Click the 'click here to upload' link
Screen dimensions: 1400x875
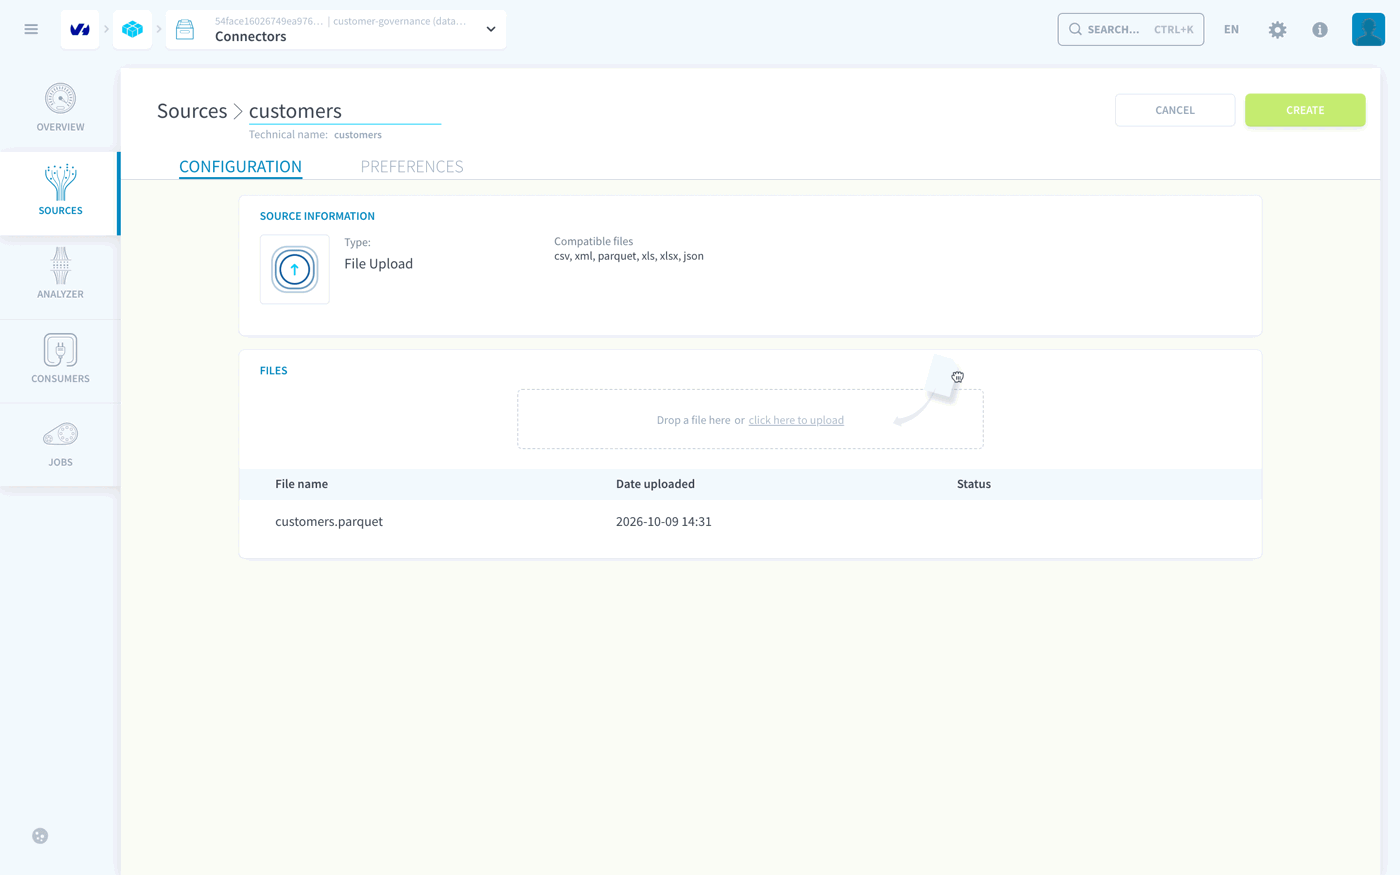click(796, 420)
